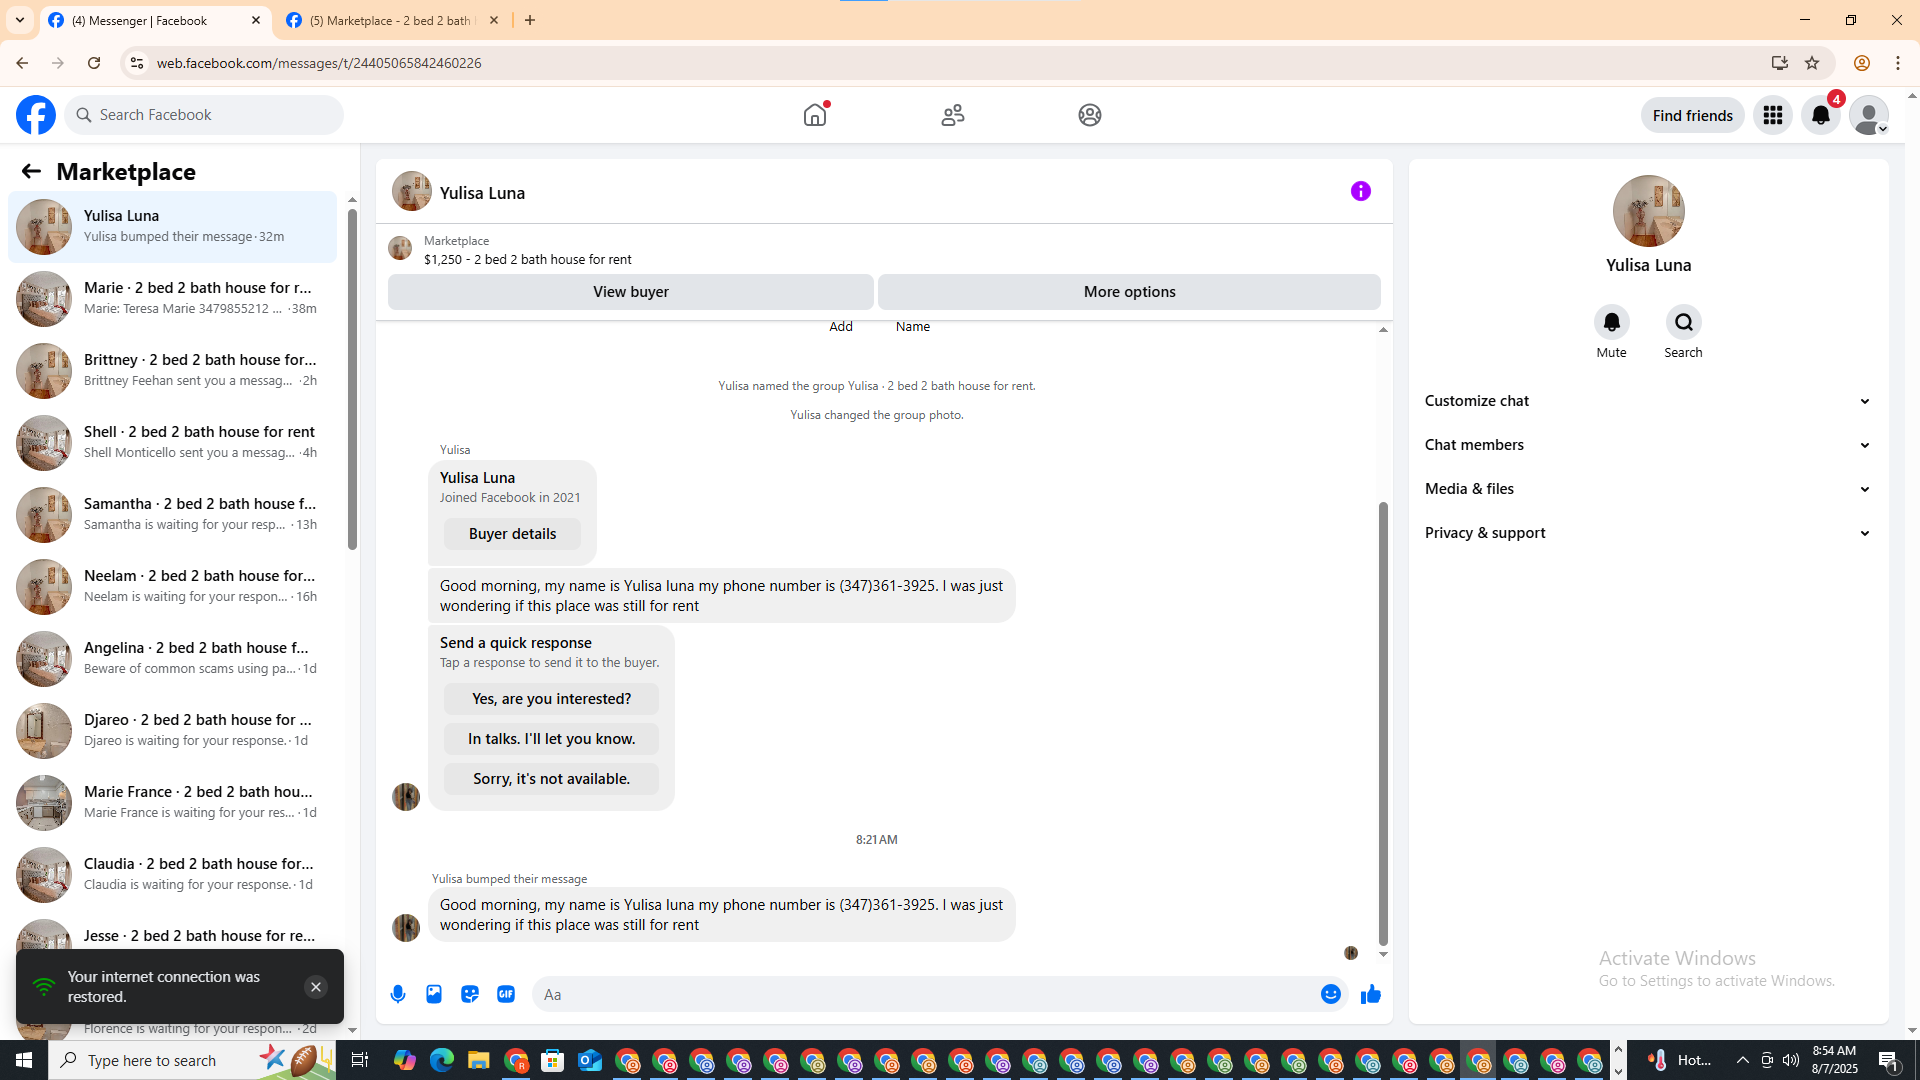Choose a GIF
Image resolution: width=1920 pixels, height=1080 pixels.
point(506,994)
